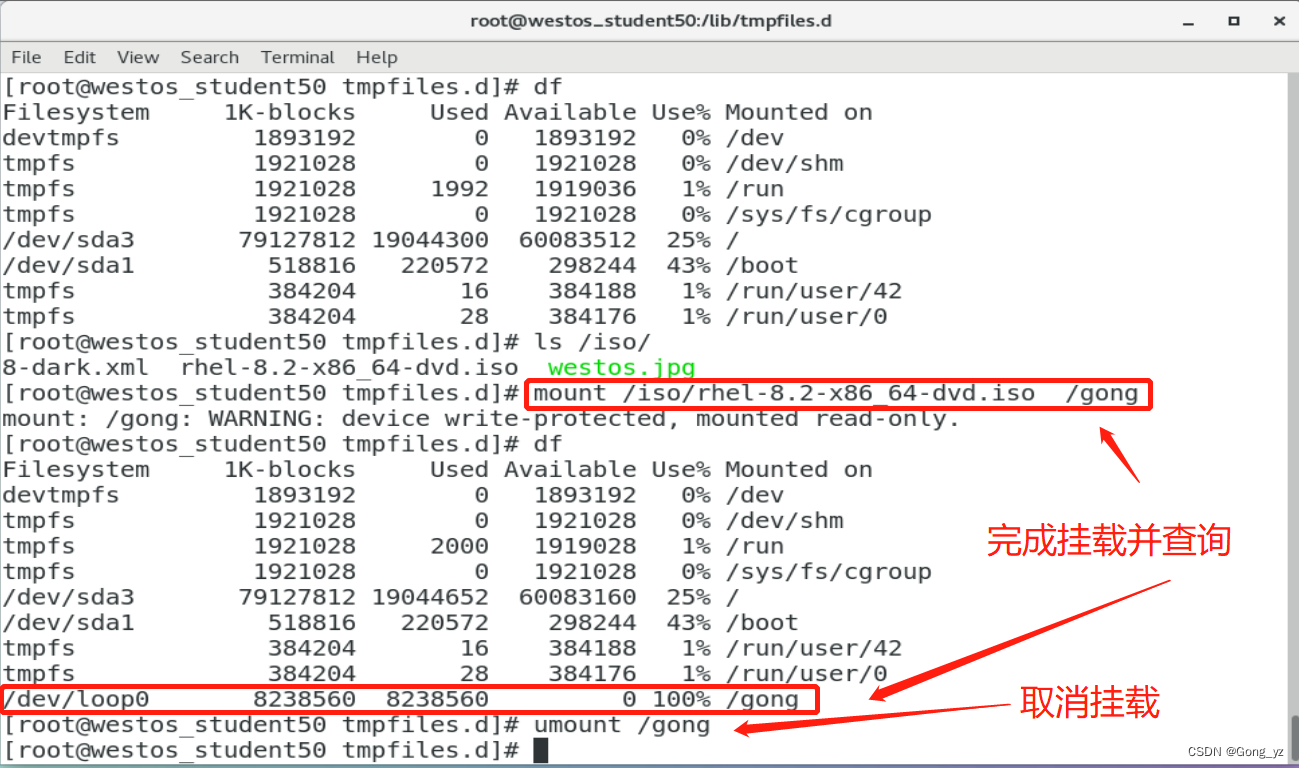Image resolution: width=1299 pixels, height=768 pixels.
Task: Click the /boot mount point text
Action: [761, 265]
